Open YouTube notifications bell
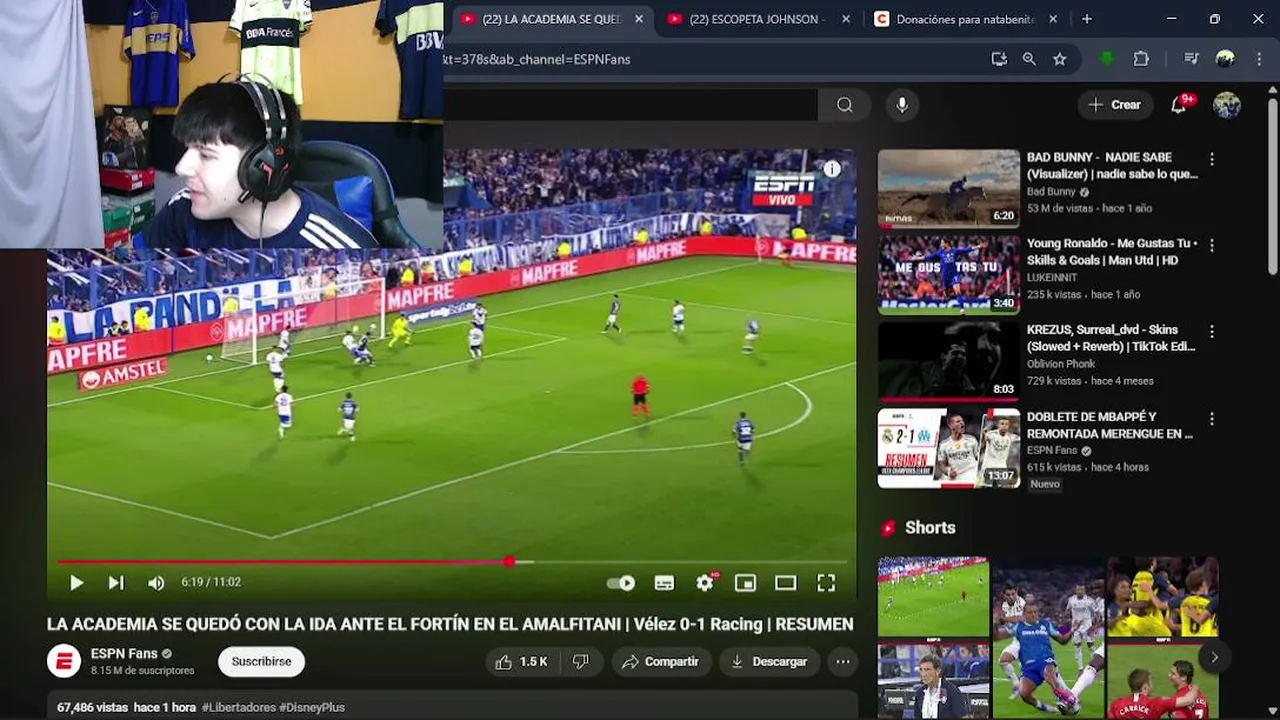Viewport: 1280px width, 720px height. click(x=1179, y=105)
